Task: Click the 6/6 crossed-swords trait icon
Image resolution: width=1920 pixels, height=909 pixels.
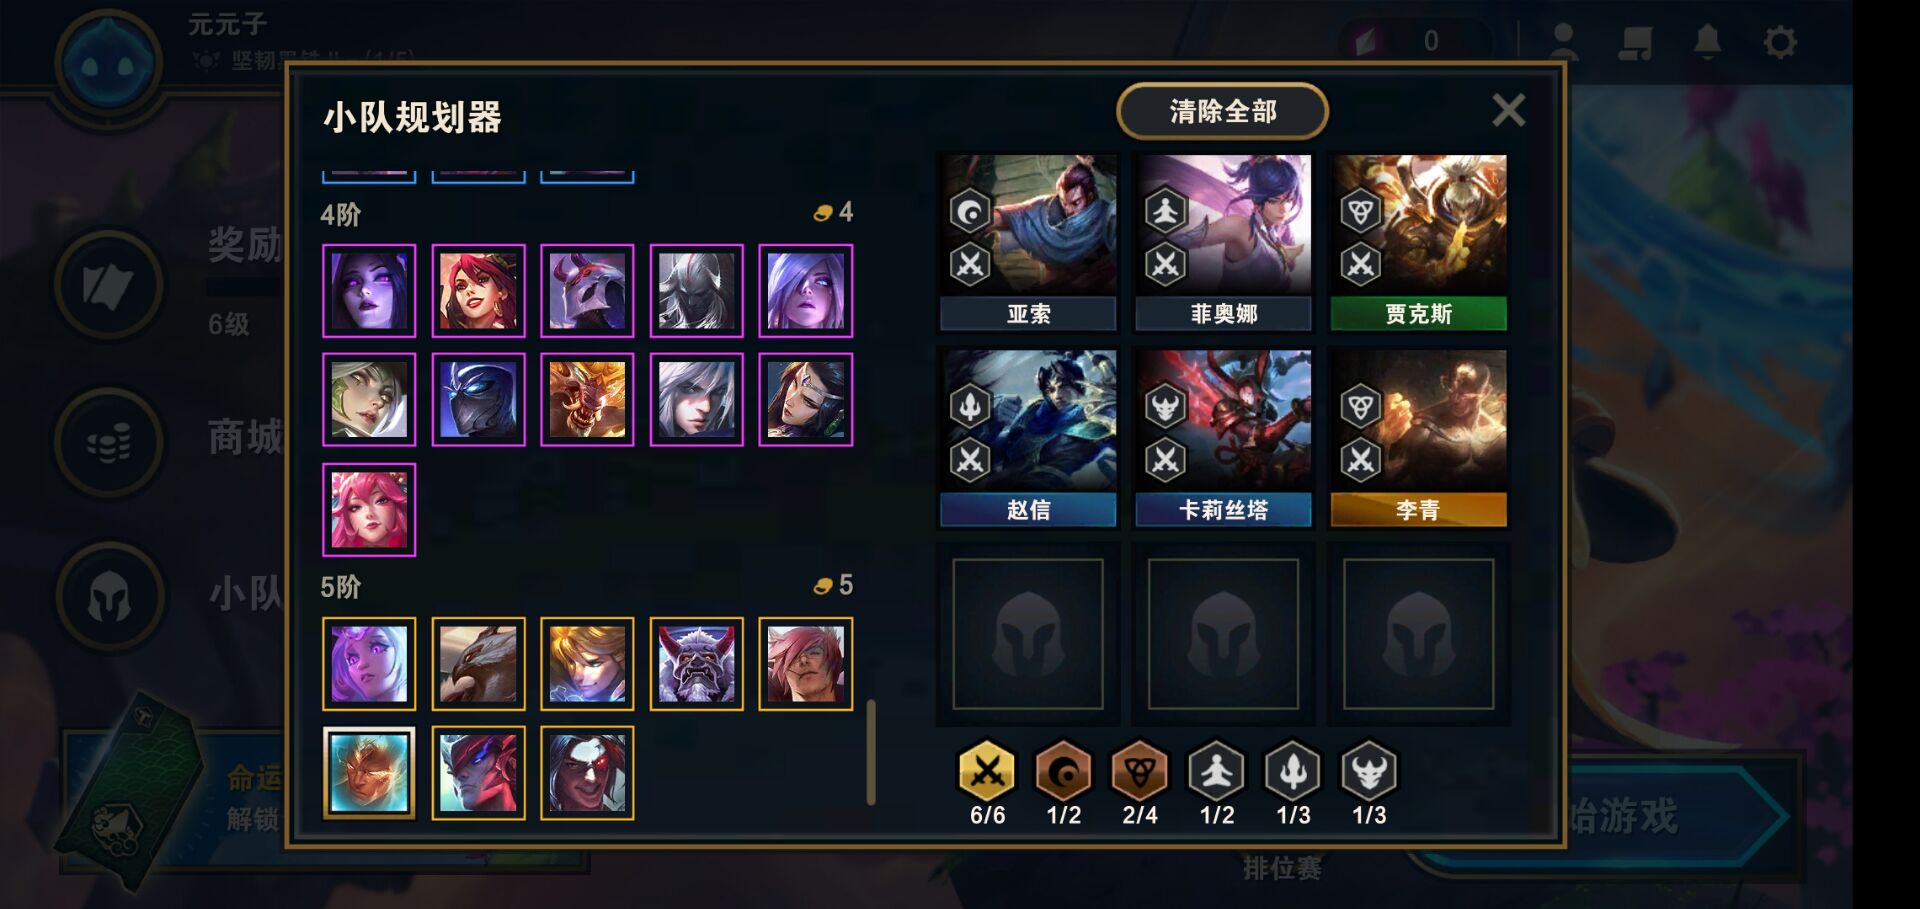Action: [x=987, y=772]
